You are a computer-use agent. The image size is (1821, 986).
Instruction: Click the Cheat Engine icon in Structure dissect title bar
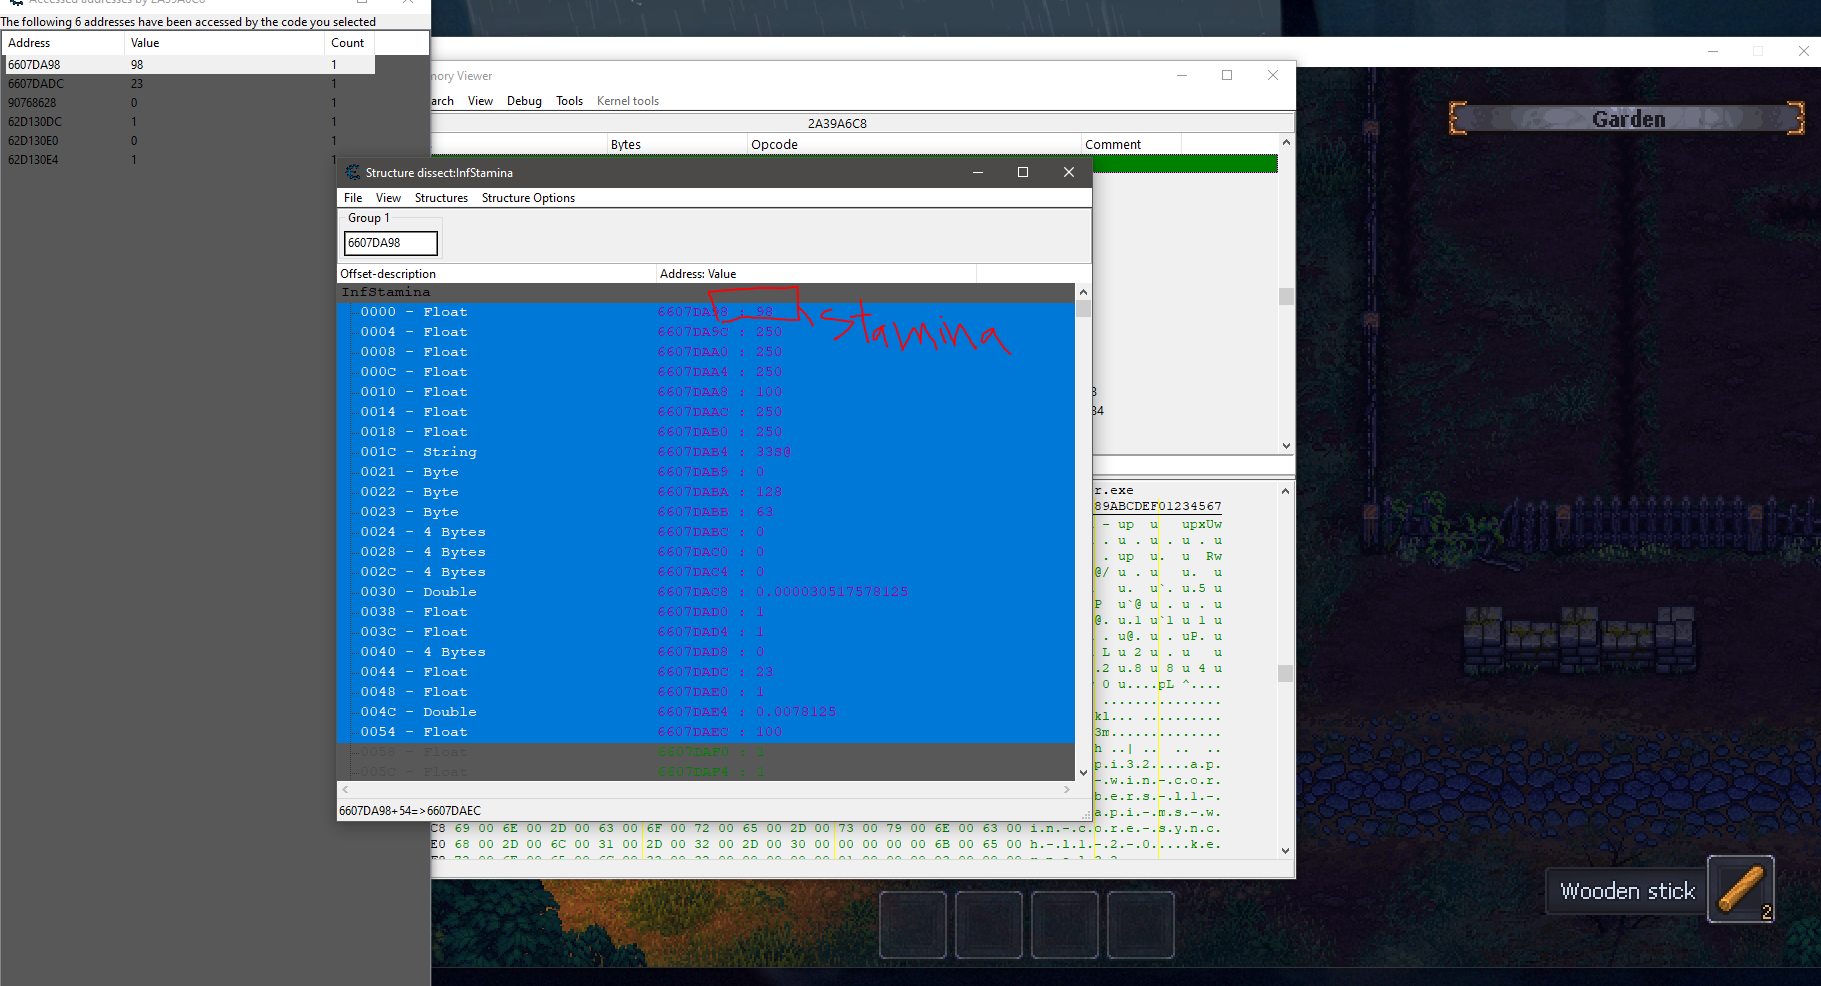352,172
